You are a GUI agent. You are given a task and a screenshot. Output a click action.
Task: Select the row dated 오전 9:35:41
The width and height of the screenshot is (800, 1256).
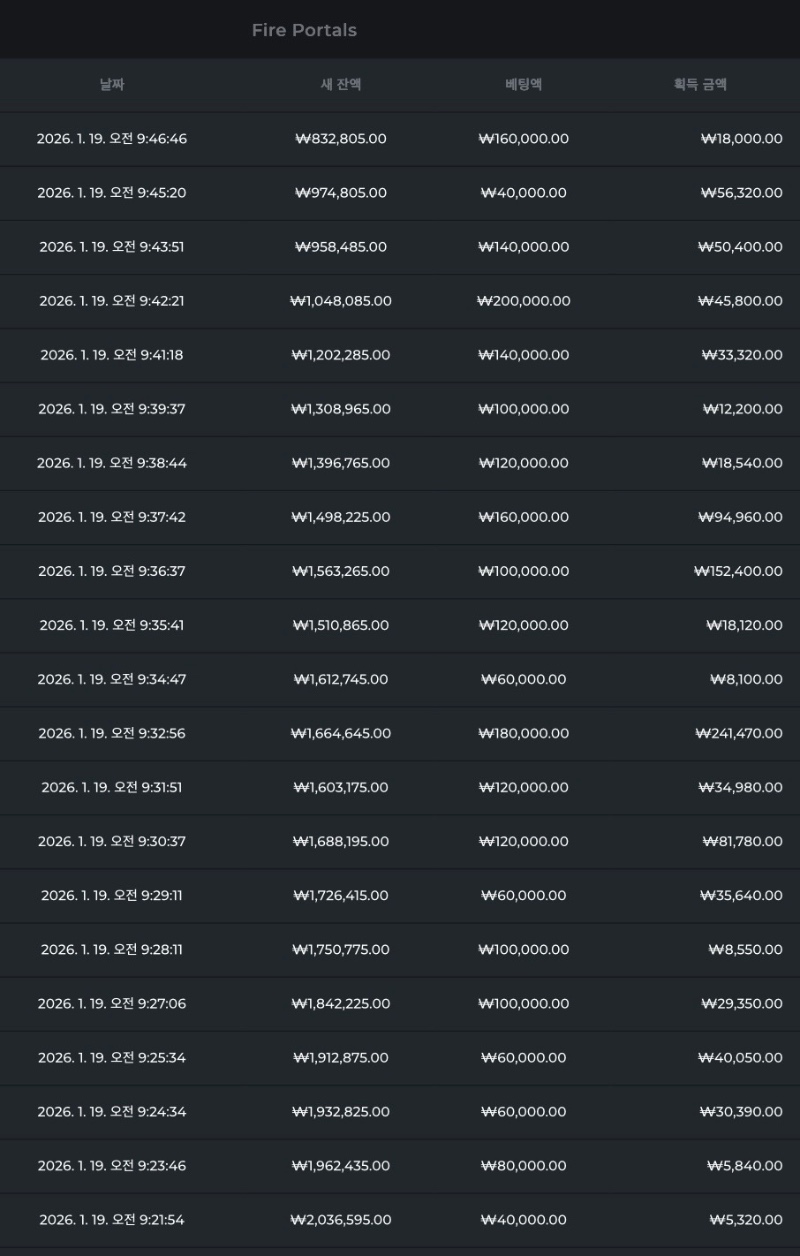[x=112, y=625]
